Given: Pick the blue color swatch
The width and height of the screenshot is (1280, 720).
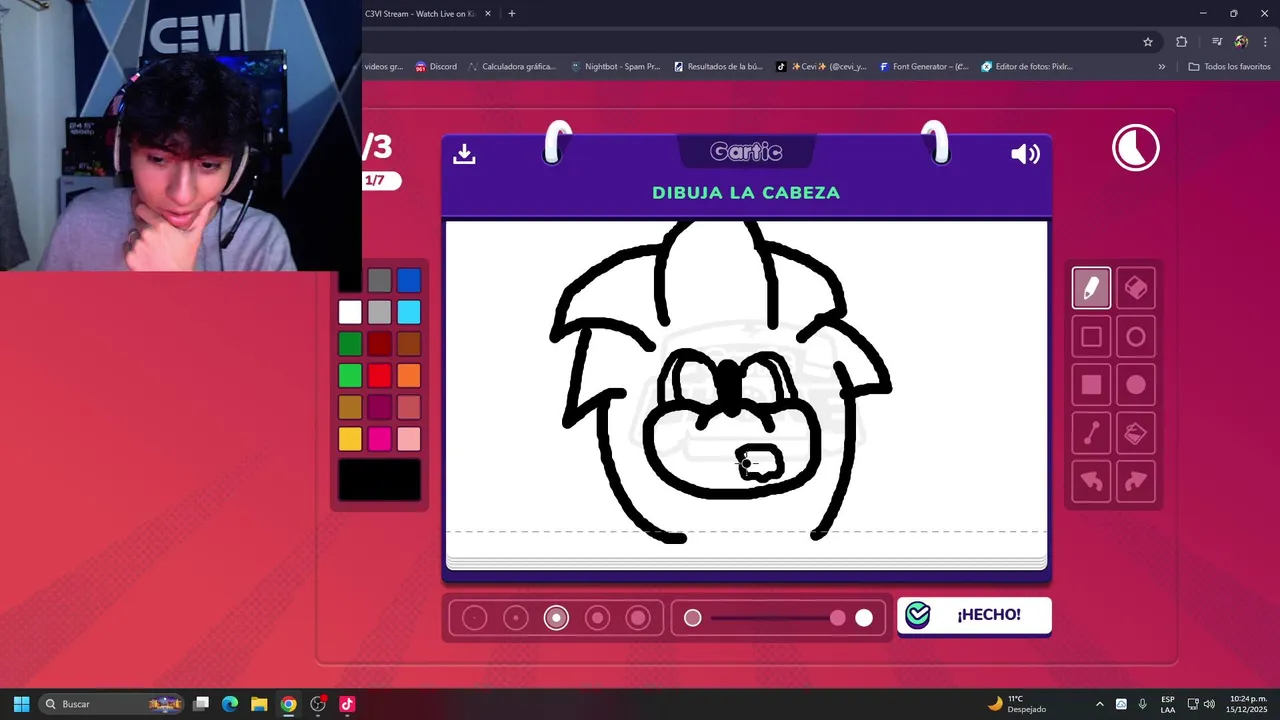Looking at the screenshot, I should [409, 280].
